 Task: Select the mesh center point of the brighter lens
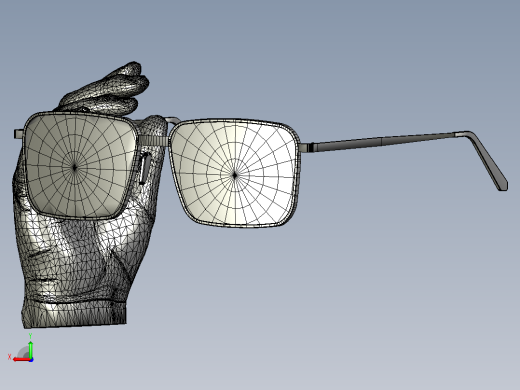(235, 175)
